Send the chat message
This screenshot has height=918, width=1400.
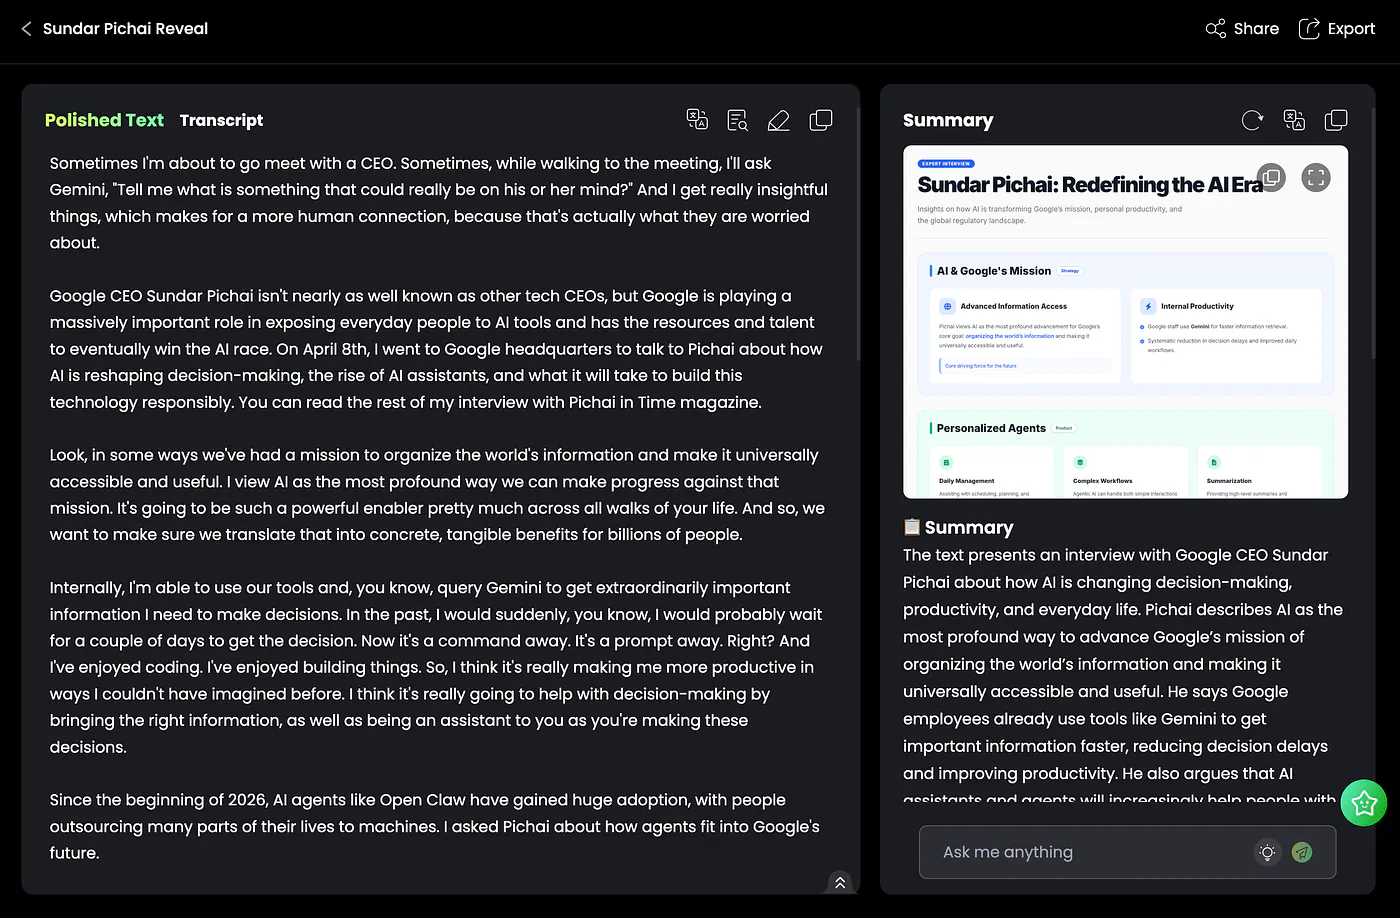(x=1301, y=852)
